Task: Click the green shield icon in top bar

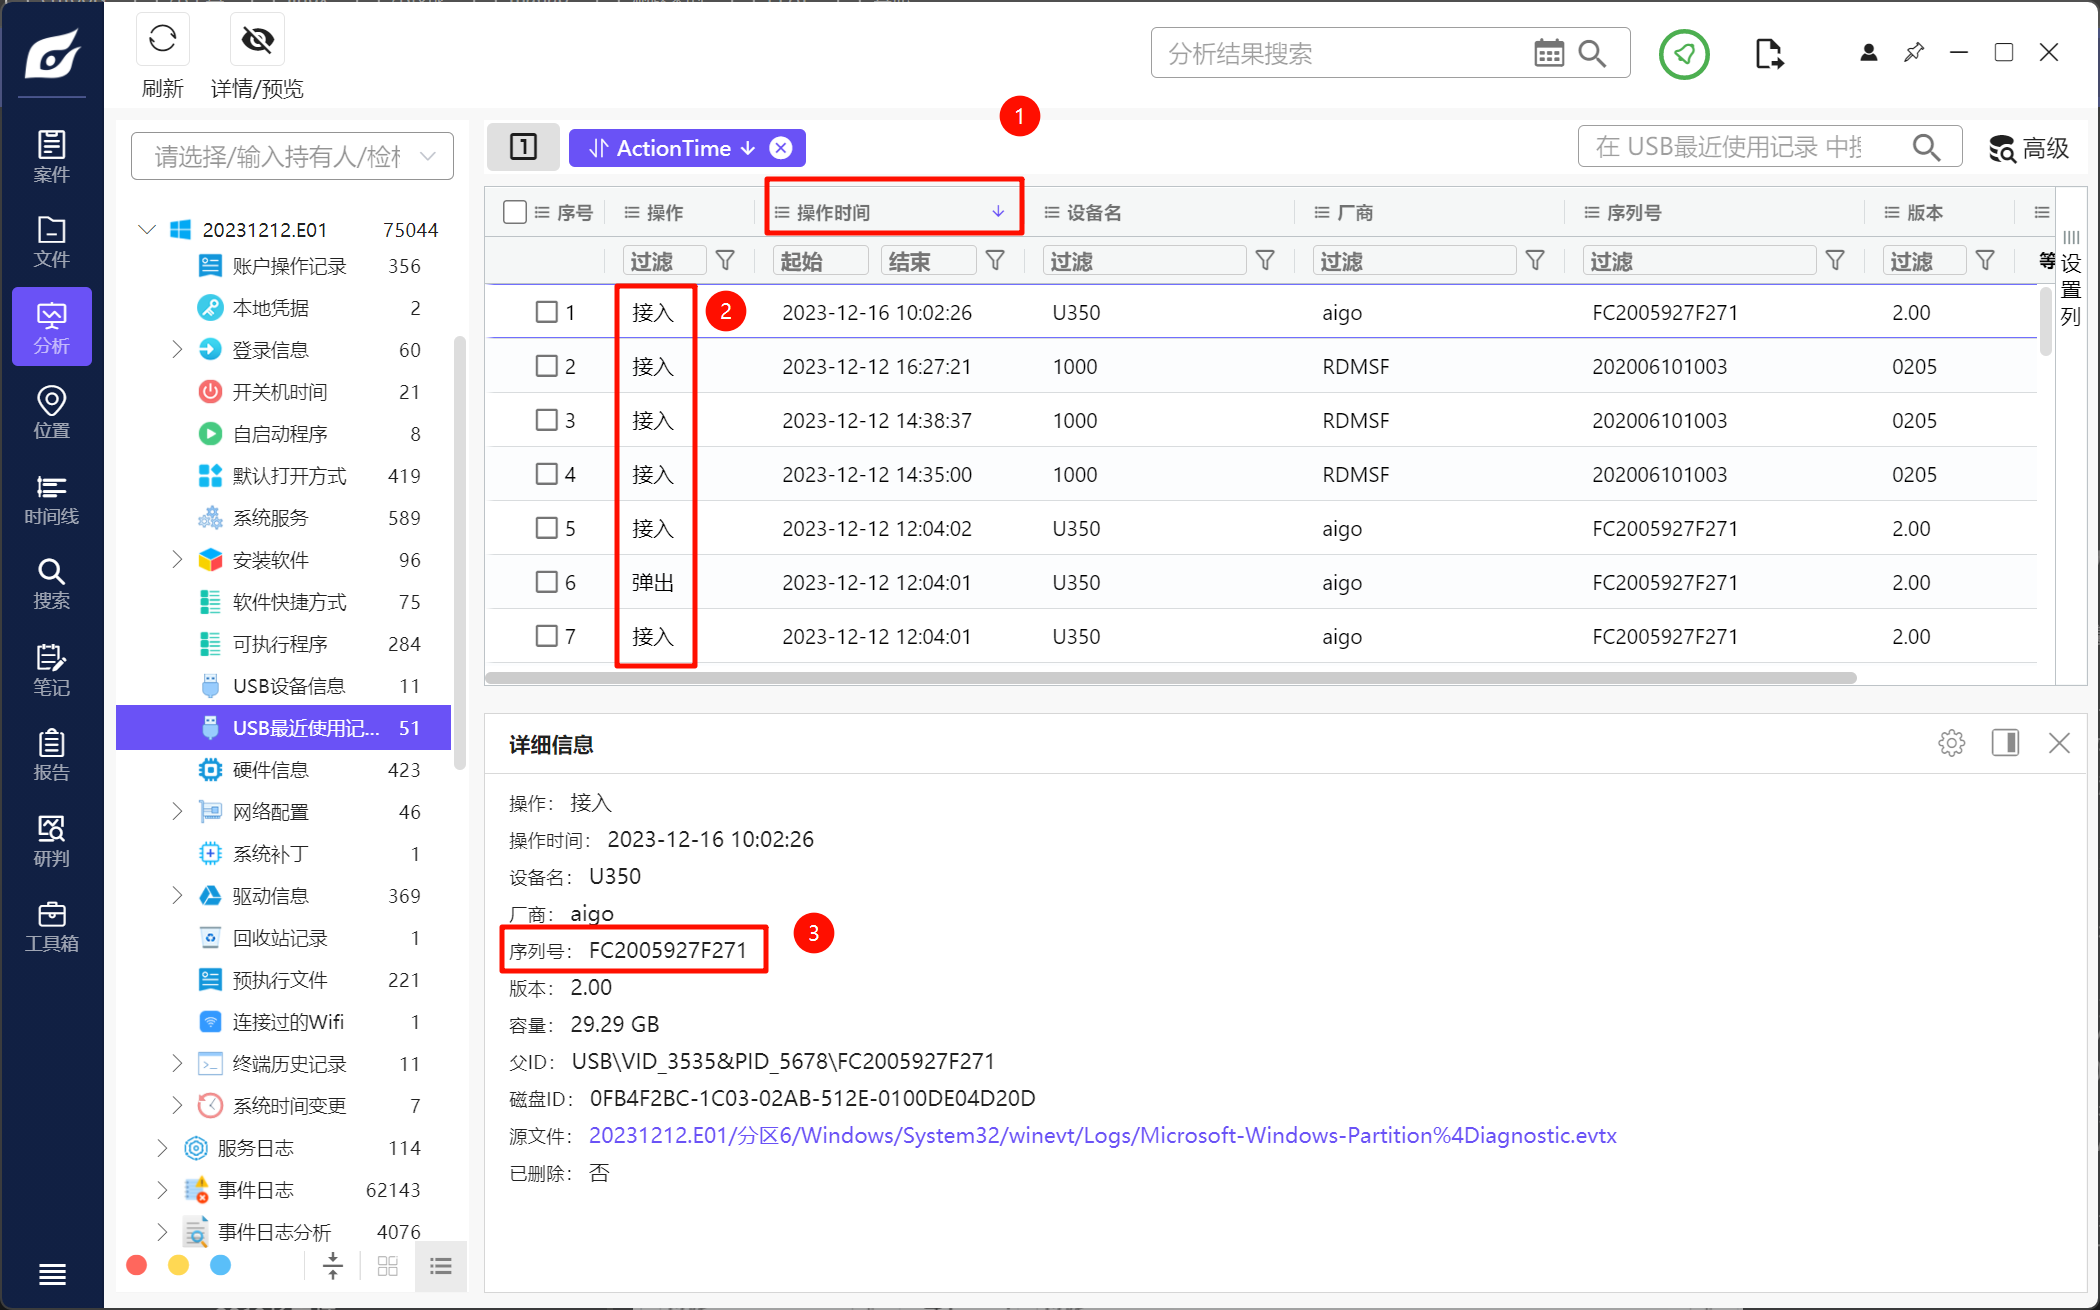Action: tap(1684, 54)
